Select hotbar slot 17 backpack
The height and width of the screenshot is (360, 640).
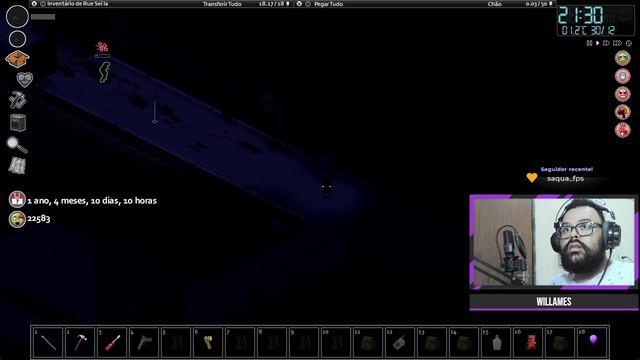(560, 342)
